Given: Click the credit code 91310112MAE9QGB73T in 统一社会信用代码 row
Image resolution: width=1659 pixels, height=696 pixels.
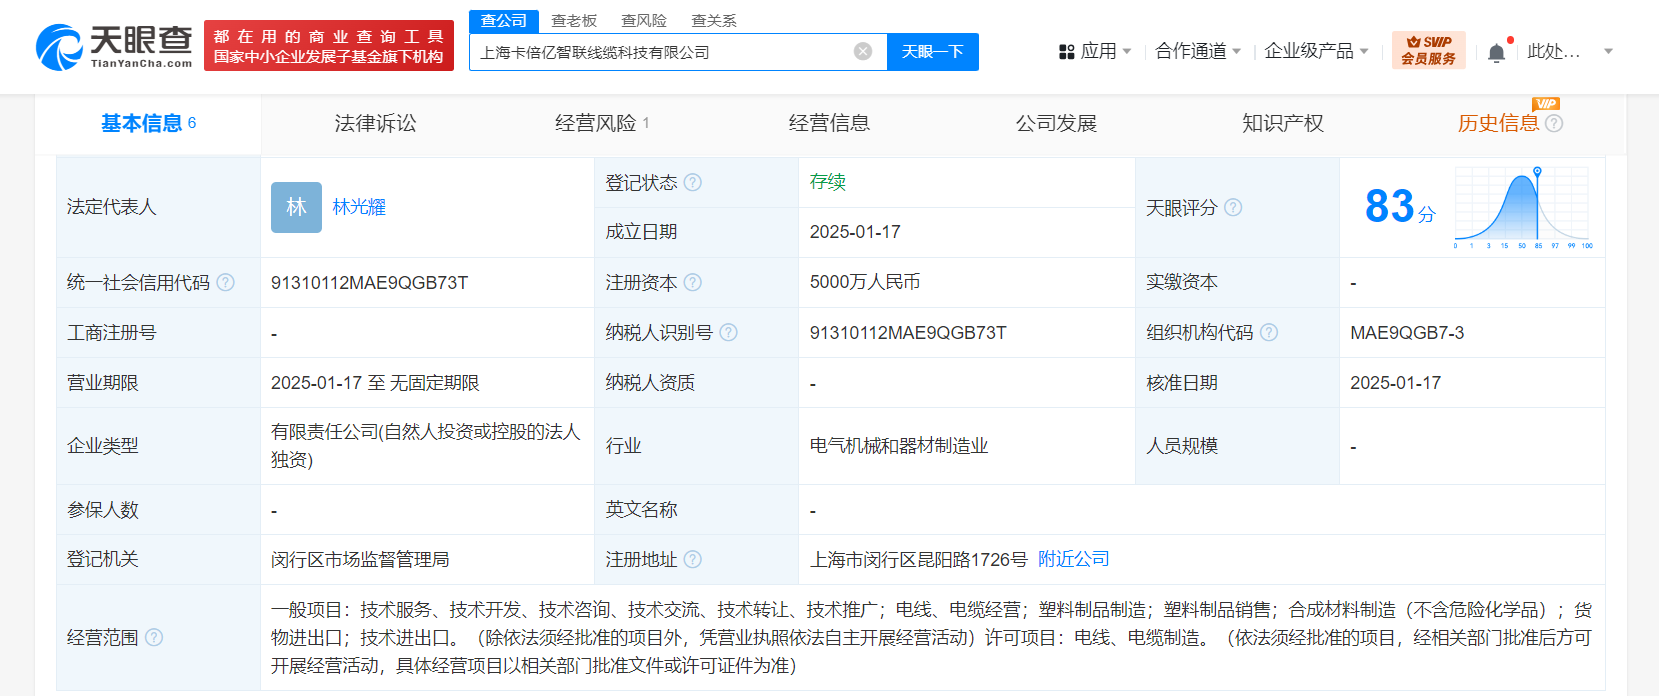Looking at the screenshot, I should coord(369,283).
